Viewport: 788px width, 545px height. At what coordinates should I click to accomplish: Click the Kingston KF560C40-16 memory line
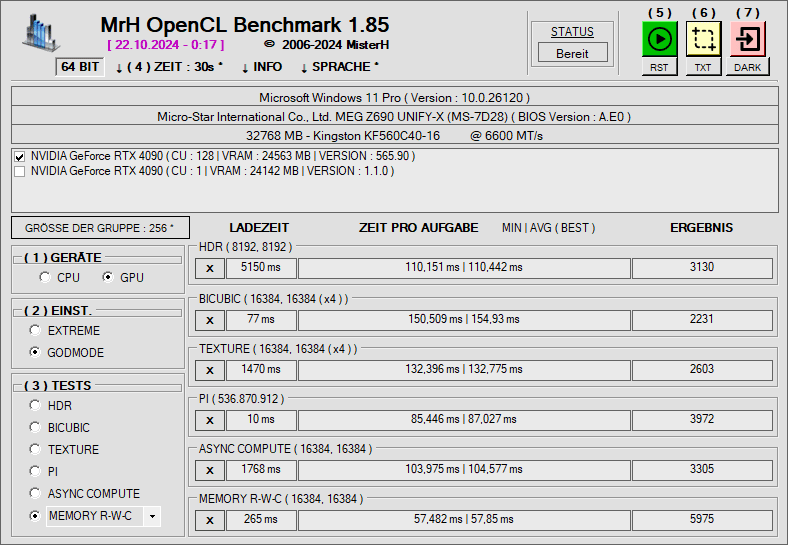point(395,136)
